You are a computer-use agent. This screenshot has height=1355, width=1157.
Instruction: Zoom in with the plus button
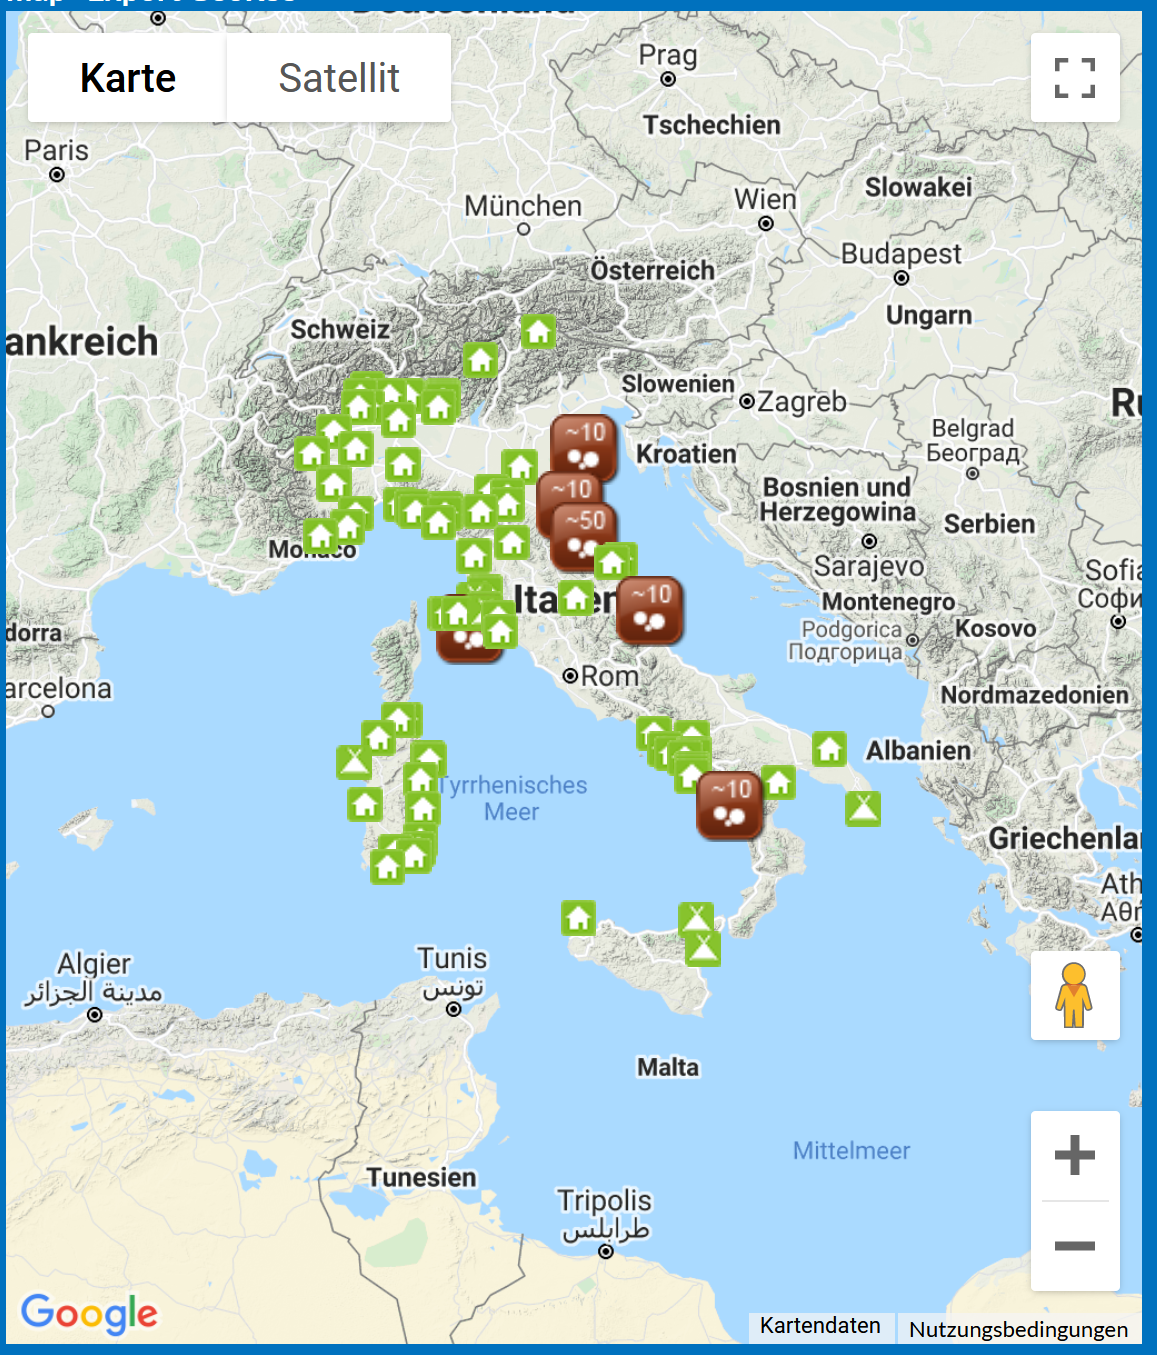(x=1075, y=1155)
